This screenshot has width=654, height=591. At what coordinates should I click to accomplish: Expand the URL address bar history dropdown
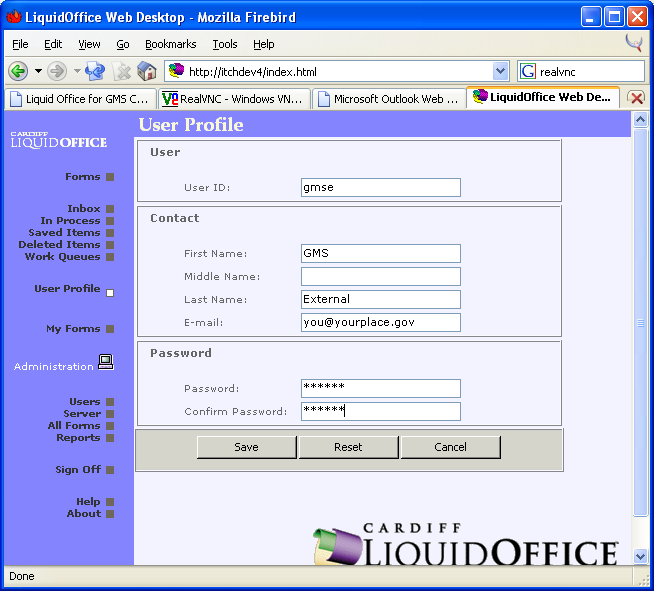pos(501,71)
